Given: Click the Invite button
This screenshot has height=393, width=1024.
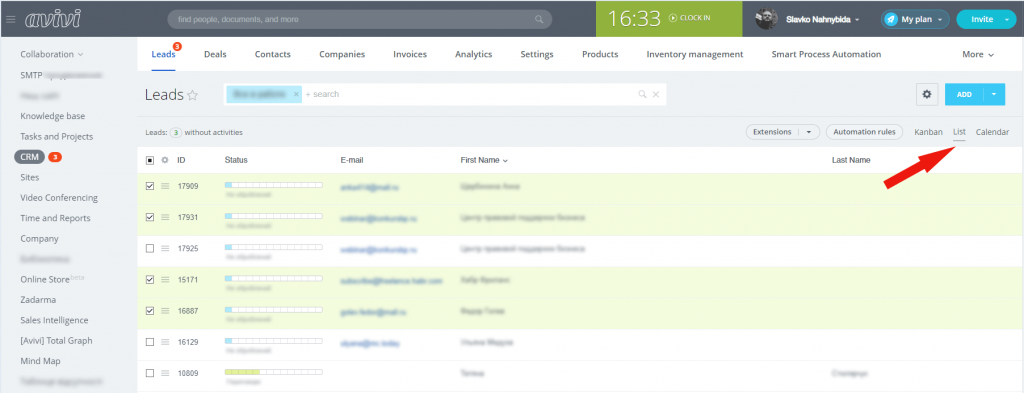Looking at the screenshot, I should [x=982, y=20].
